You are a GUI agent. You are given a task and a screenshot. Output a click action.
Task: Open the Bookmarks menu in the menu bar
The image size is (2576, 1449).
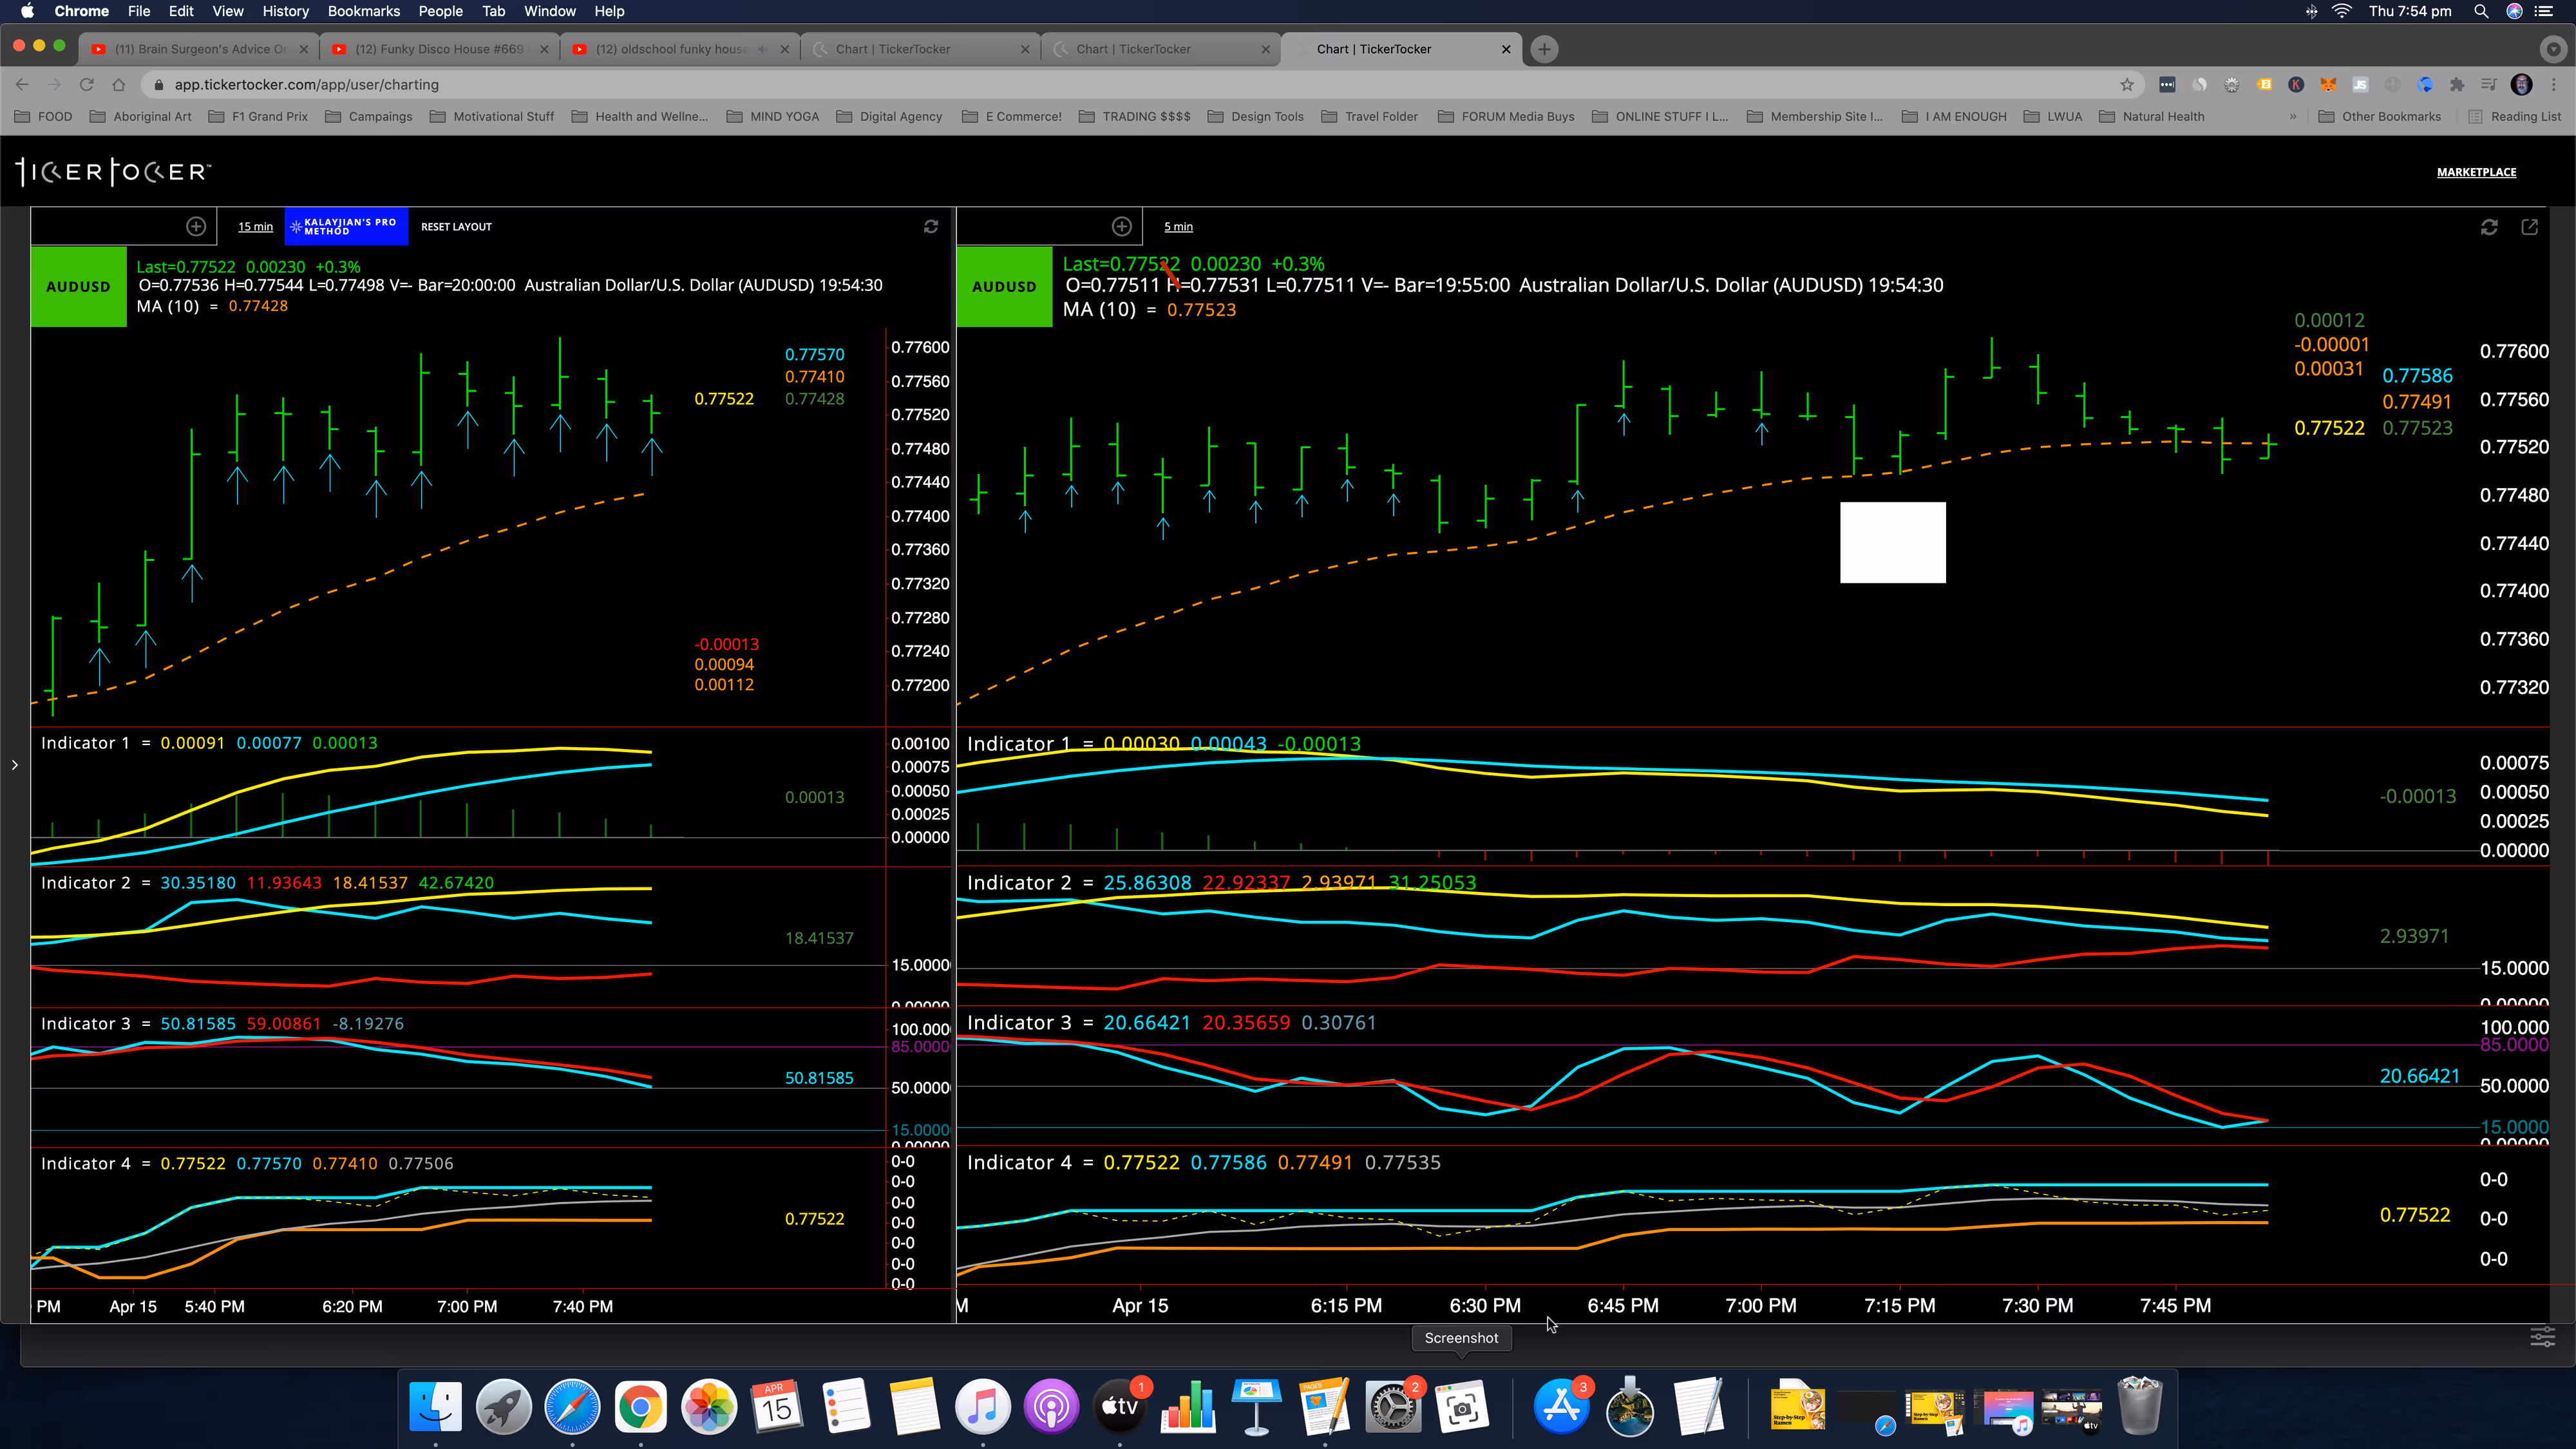point(363,11)
